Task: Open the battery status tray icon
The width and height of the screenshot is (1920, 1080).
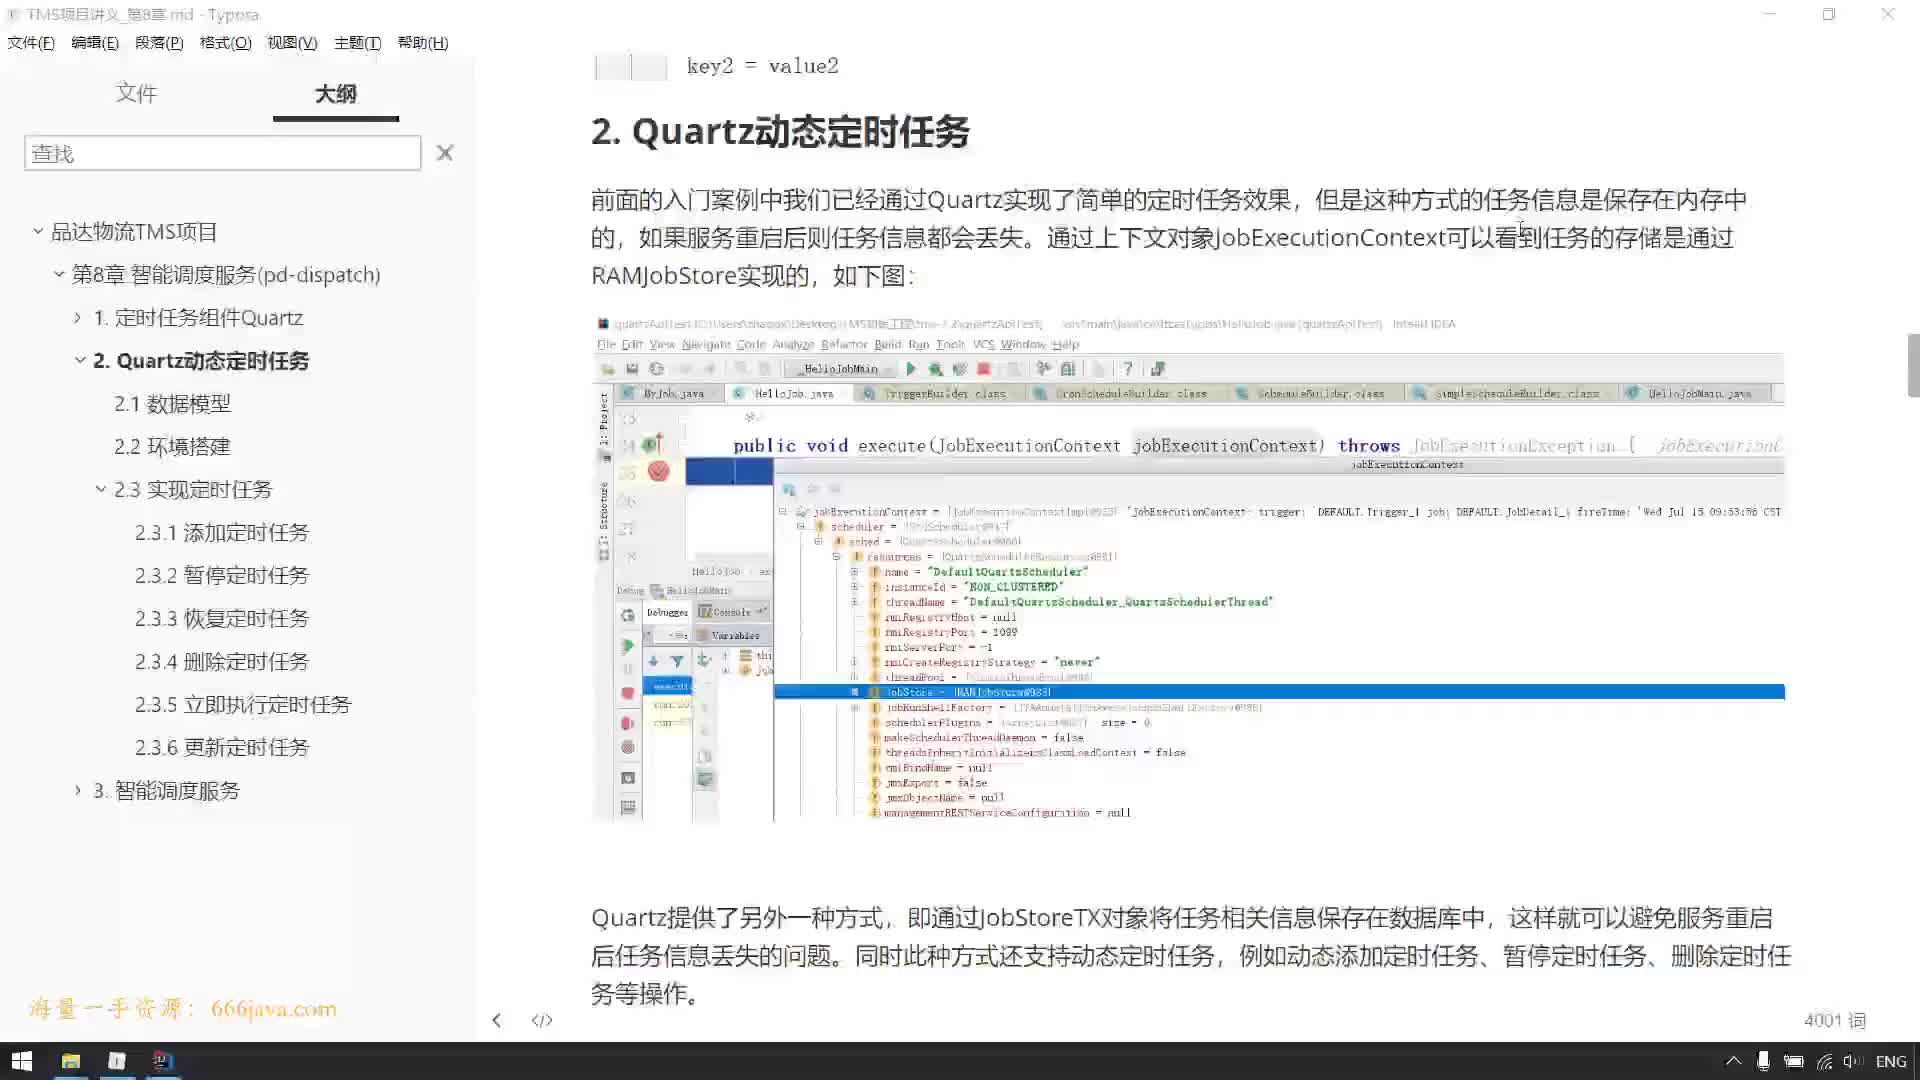Action: [x=1794, y=1061]
